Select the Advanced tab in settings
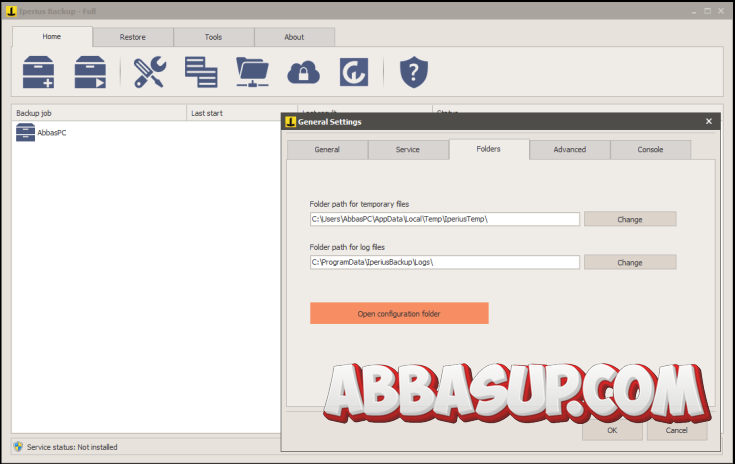Screen dimensions: 735x464 (570, 150)
